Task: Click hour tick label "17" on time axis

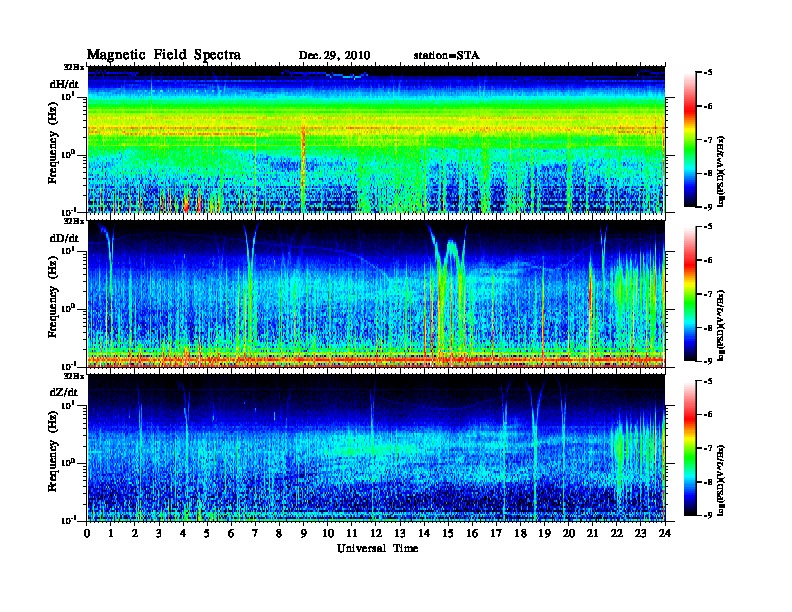Action: (x=496, y=534)
